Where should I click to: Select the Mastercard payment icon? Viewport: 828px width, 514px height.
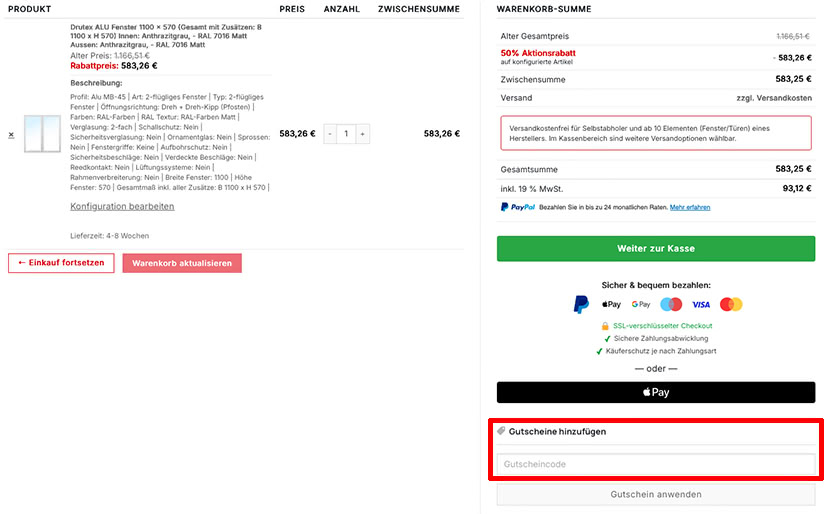[731, 304]
